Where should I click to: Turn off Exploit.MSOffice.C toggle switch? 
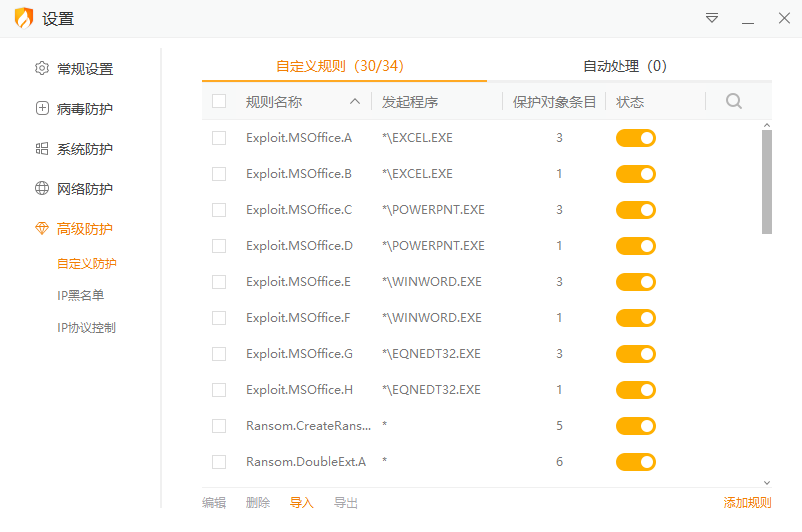636,210
